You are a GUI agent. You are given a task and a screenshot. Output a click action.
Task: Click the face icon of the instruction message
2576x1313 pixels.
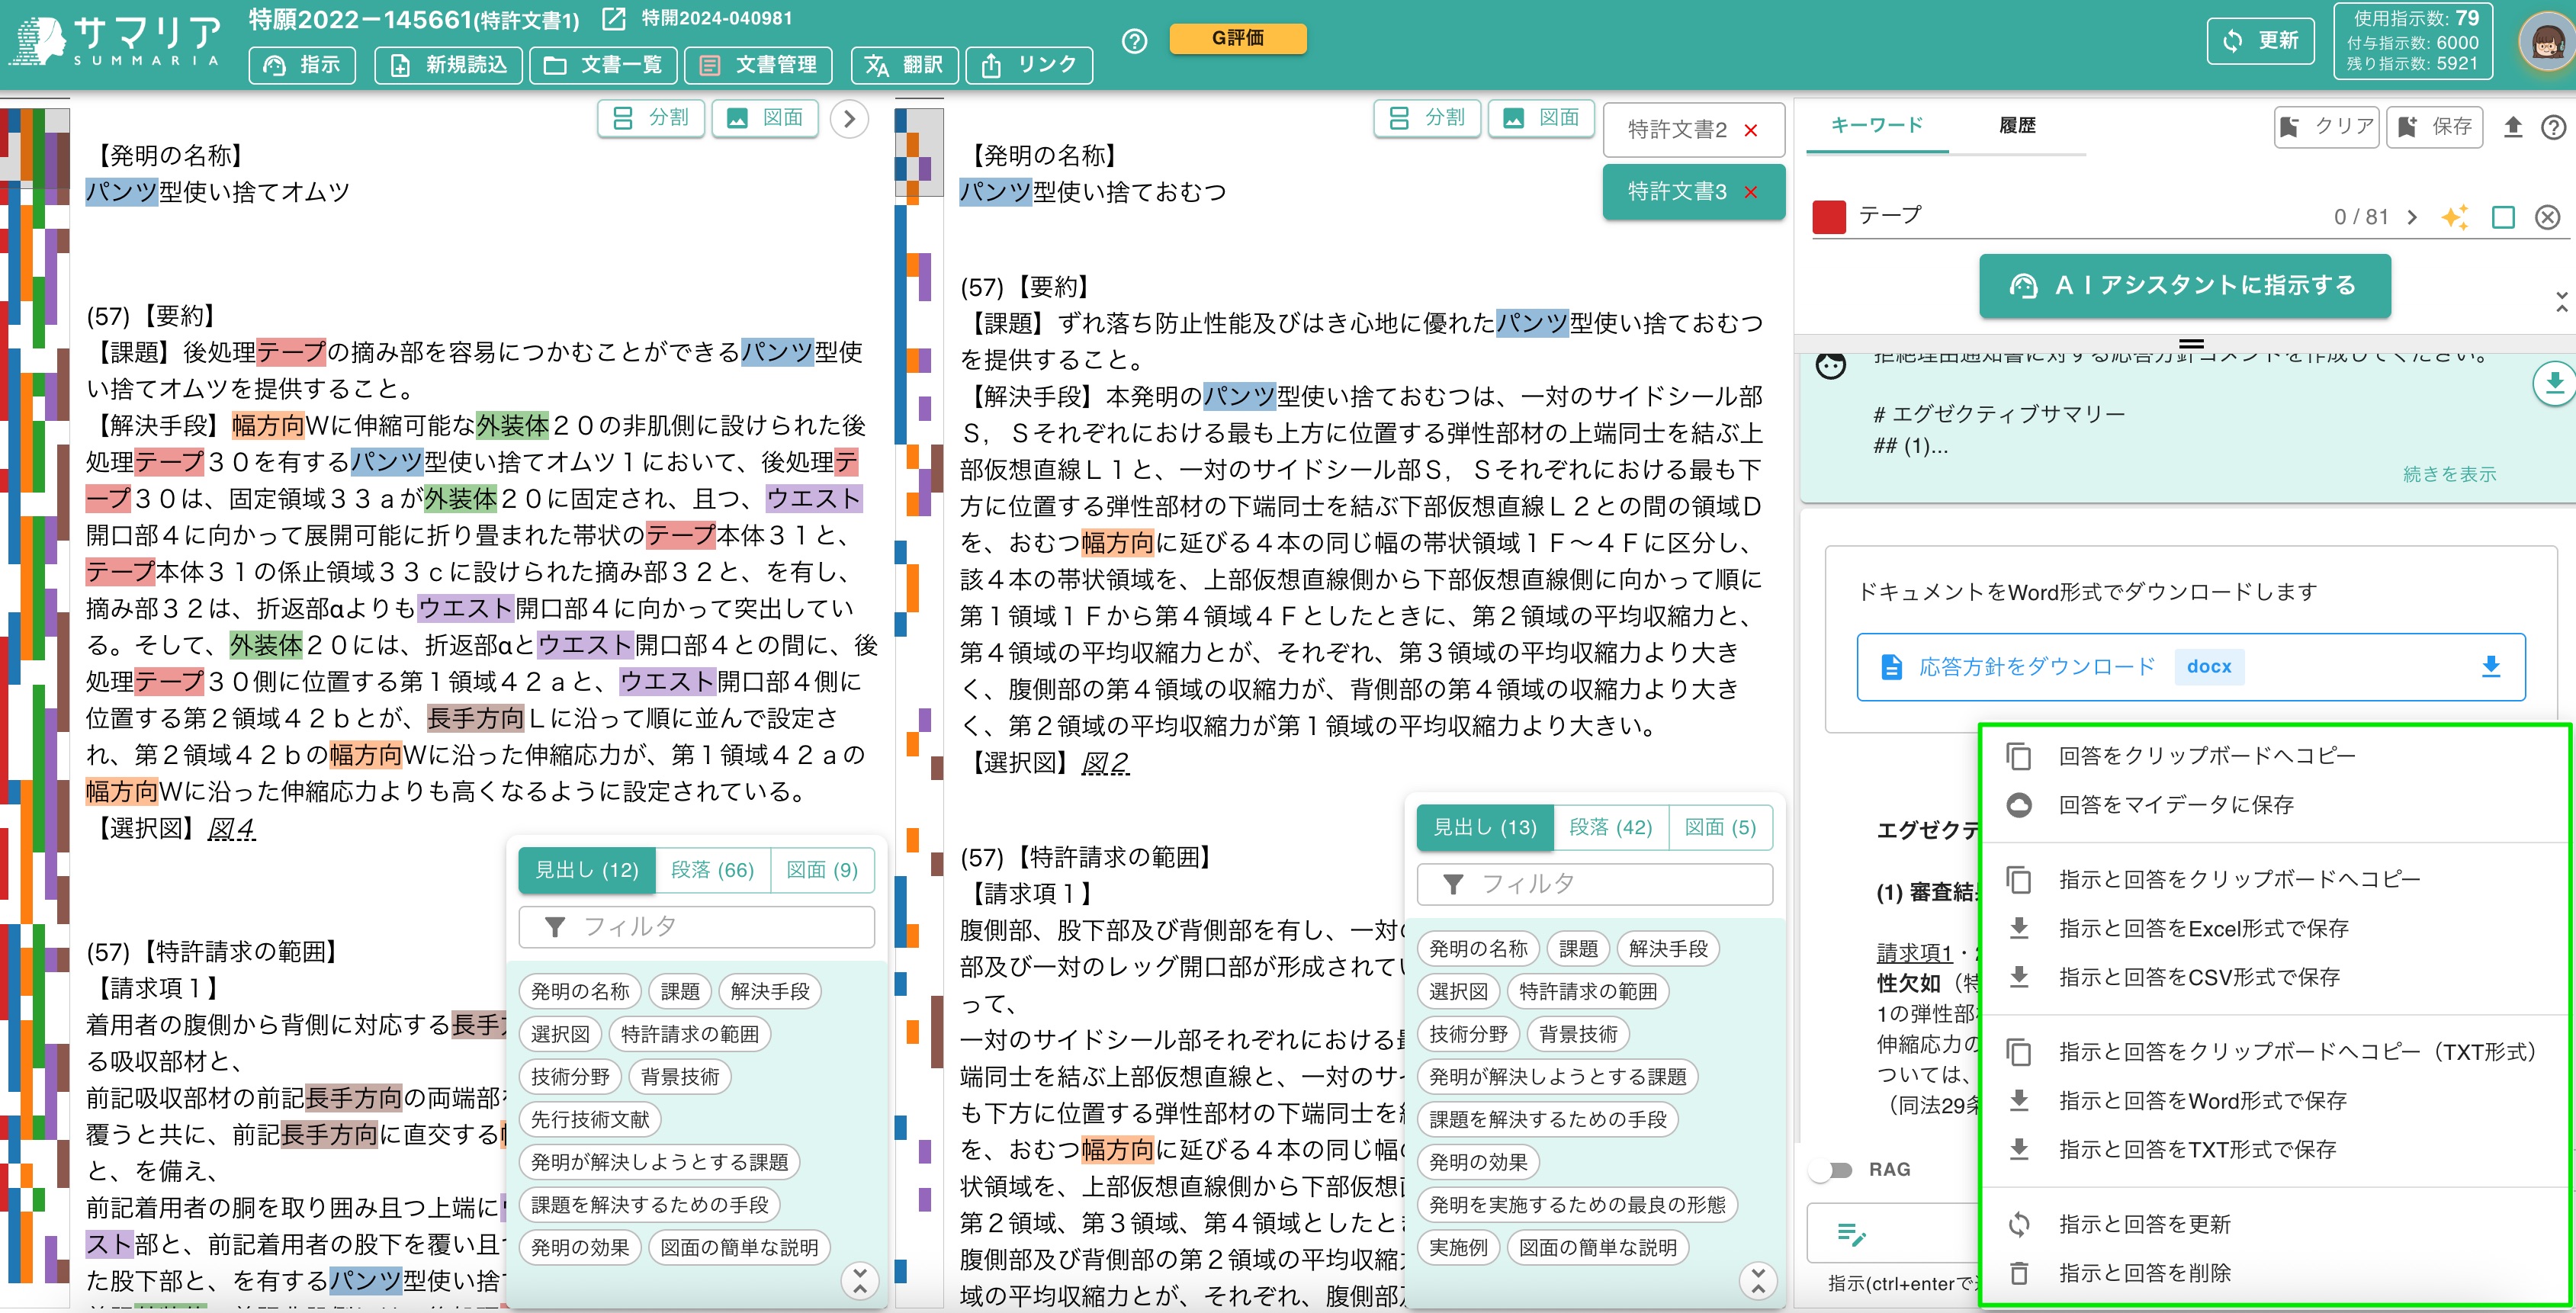(x=1830, y=366)
